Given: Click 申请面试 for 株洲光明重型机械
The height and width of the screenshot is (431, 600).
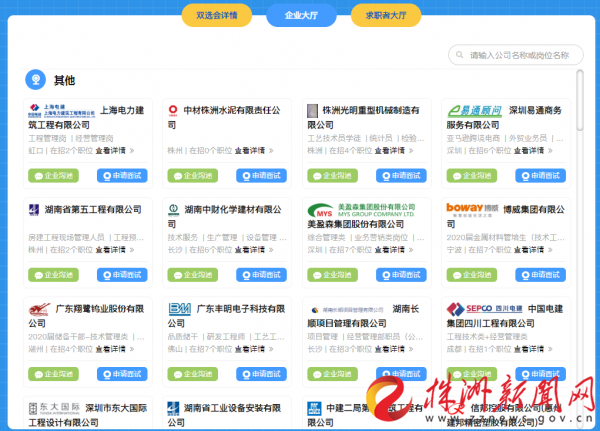Looking at the screenshot, I should [x=401, y=176].
